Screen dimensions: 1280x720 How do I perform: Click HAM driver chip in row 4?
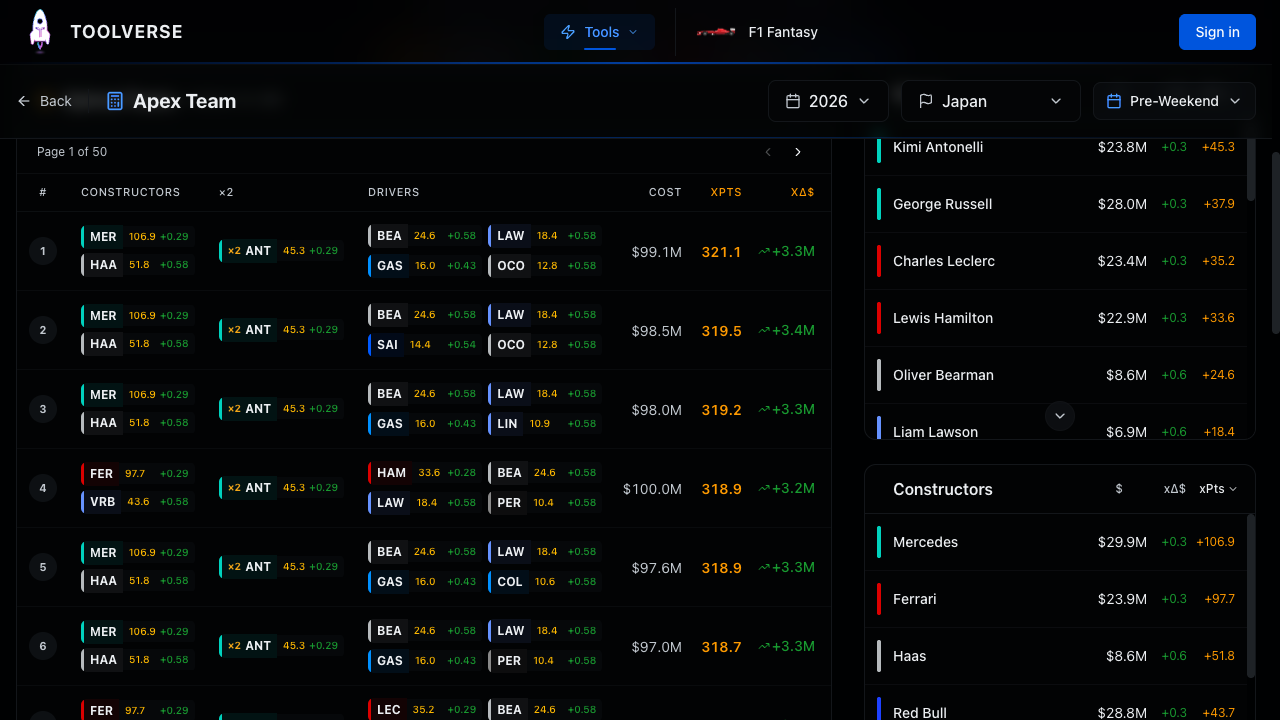coord(424,473)
